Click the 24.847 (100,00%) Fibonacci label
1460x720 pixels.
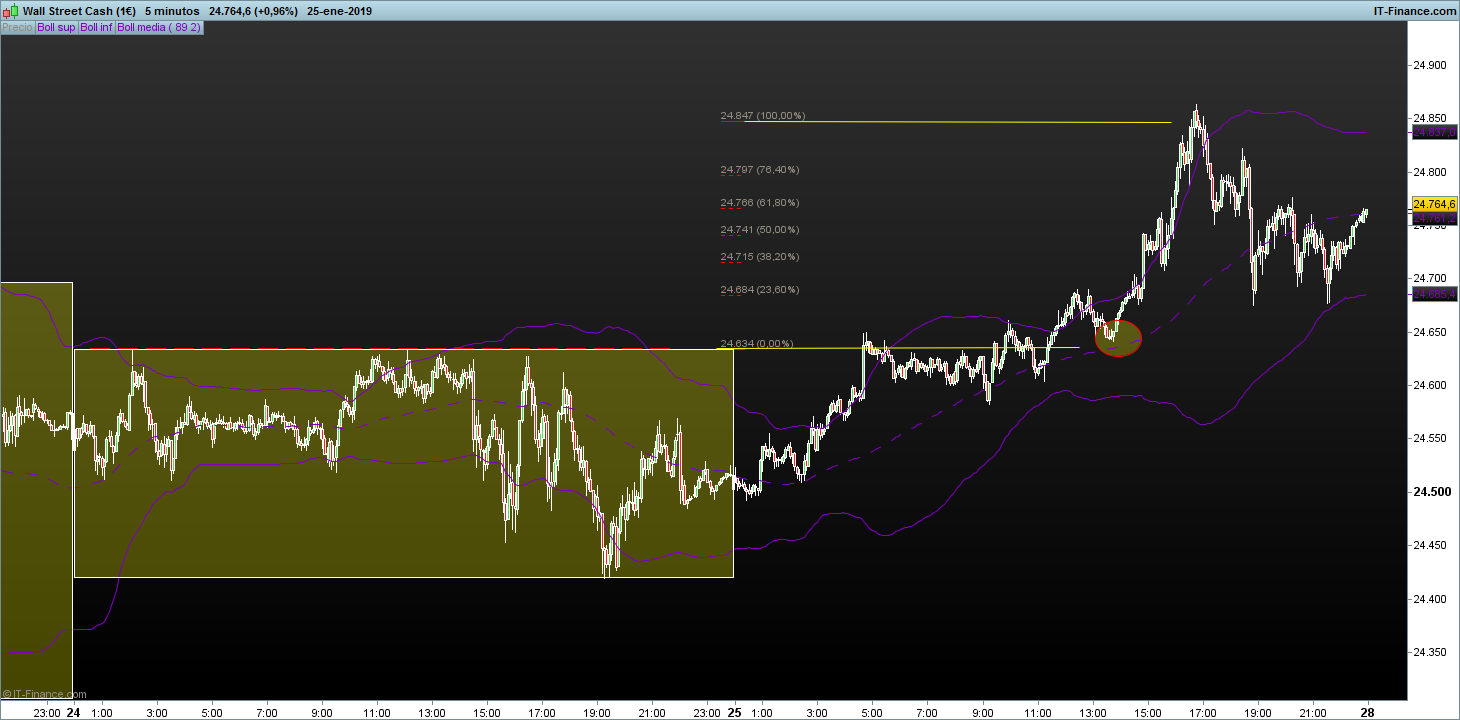coord(762,116)
